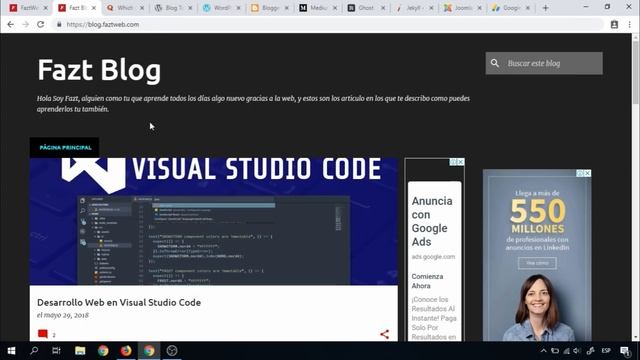Open post 'Desarrollo Web en Visual Studio Code'
This screenshot has height=360, width=640.
tap(119, 302)
